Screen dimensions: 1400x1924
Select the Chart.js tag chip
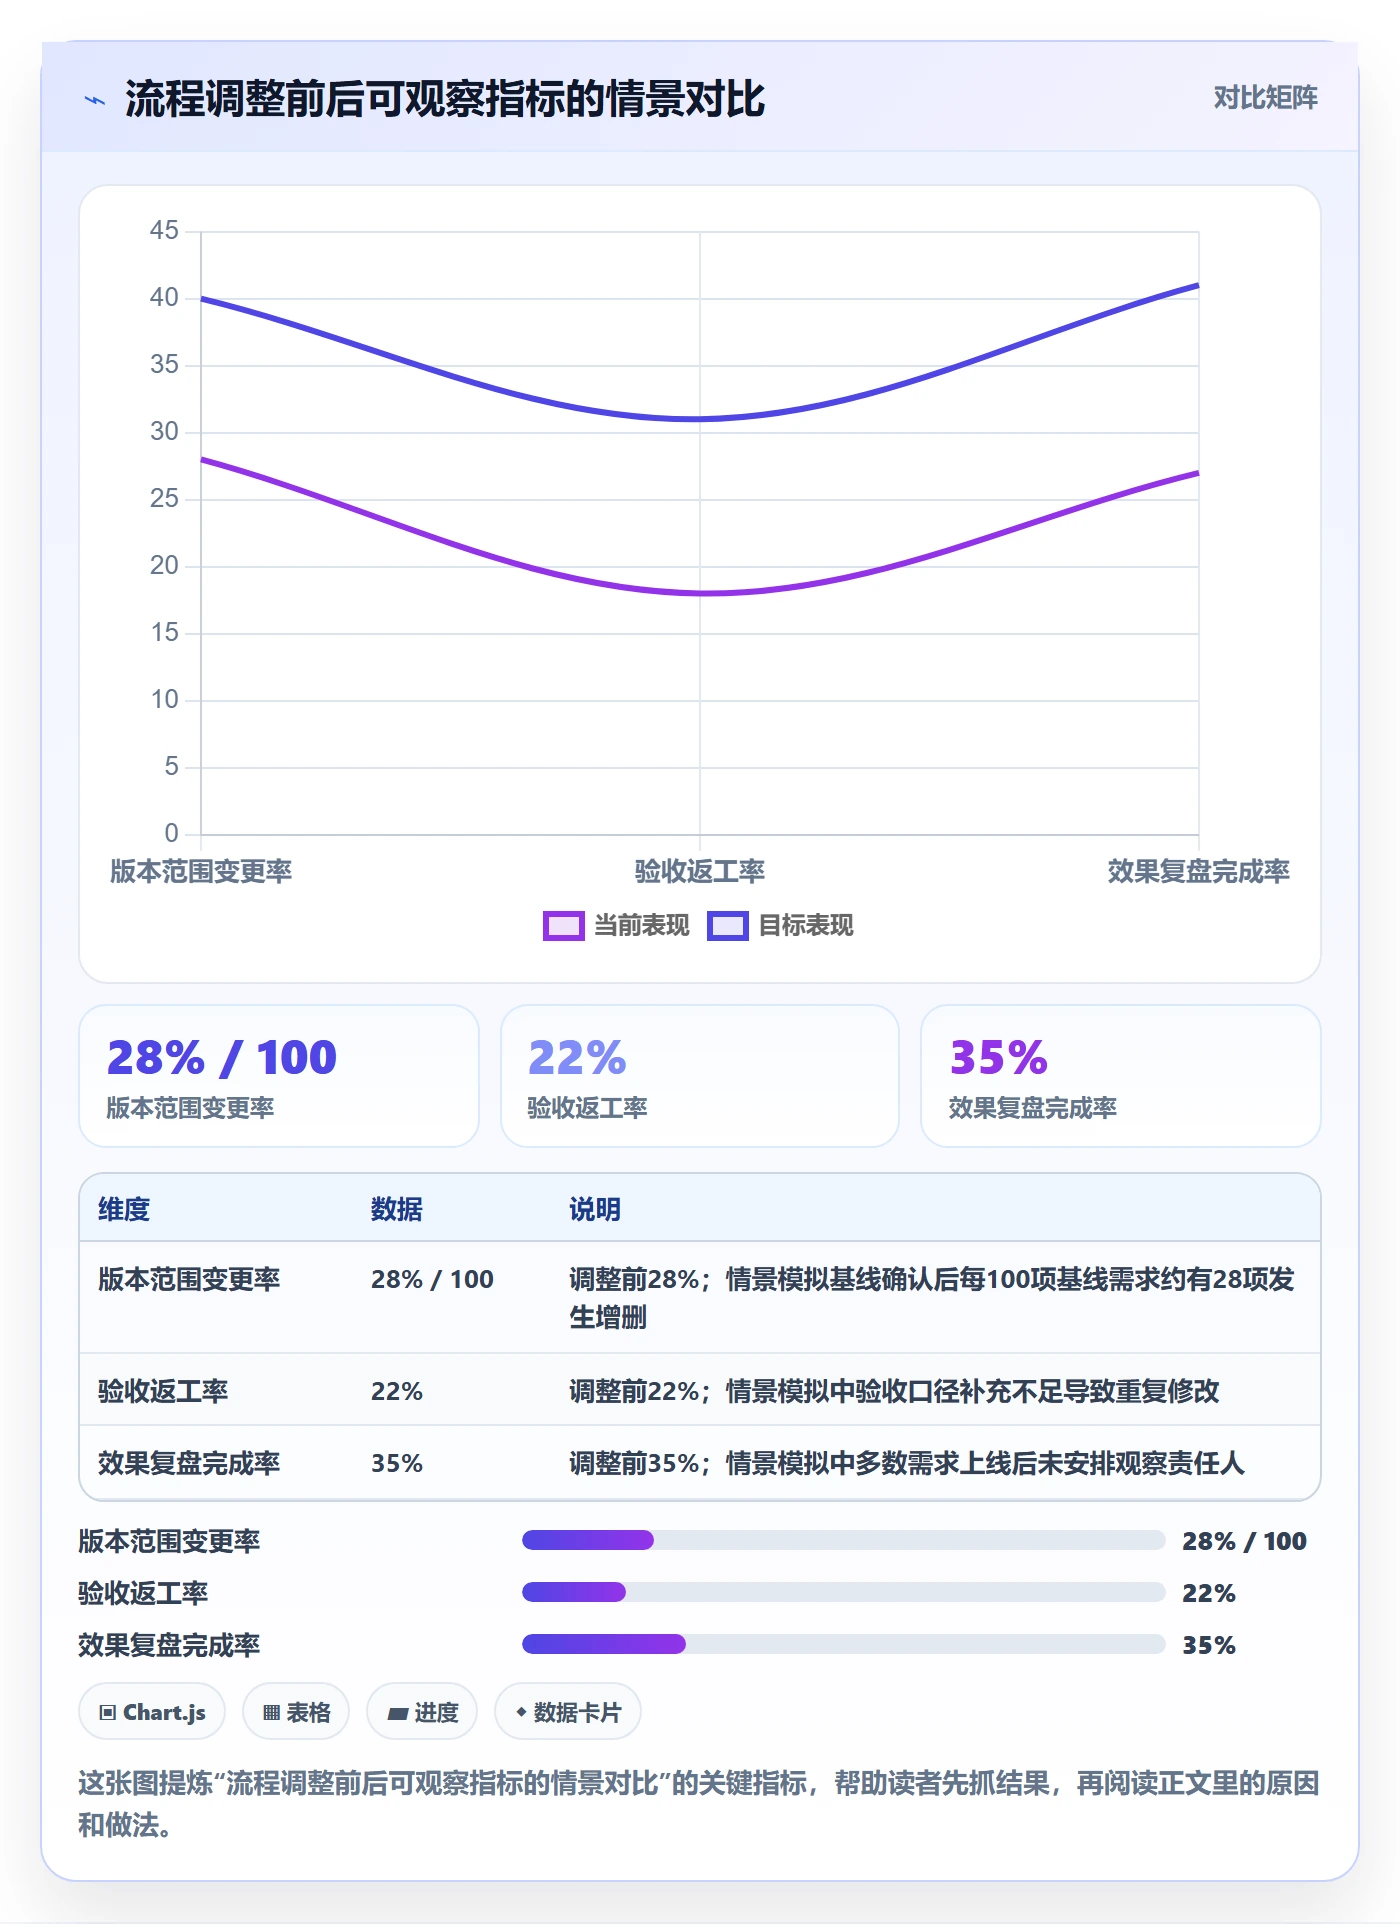click(x=152, y=1712)
